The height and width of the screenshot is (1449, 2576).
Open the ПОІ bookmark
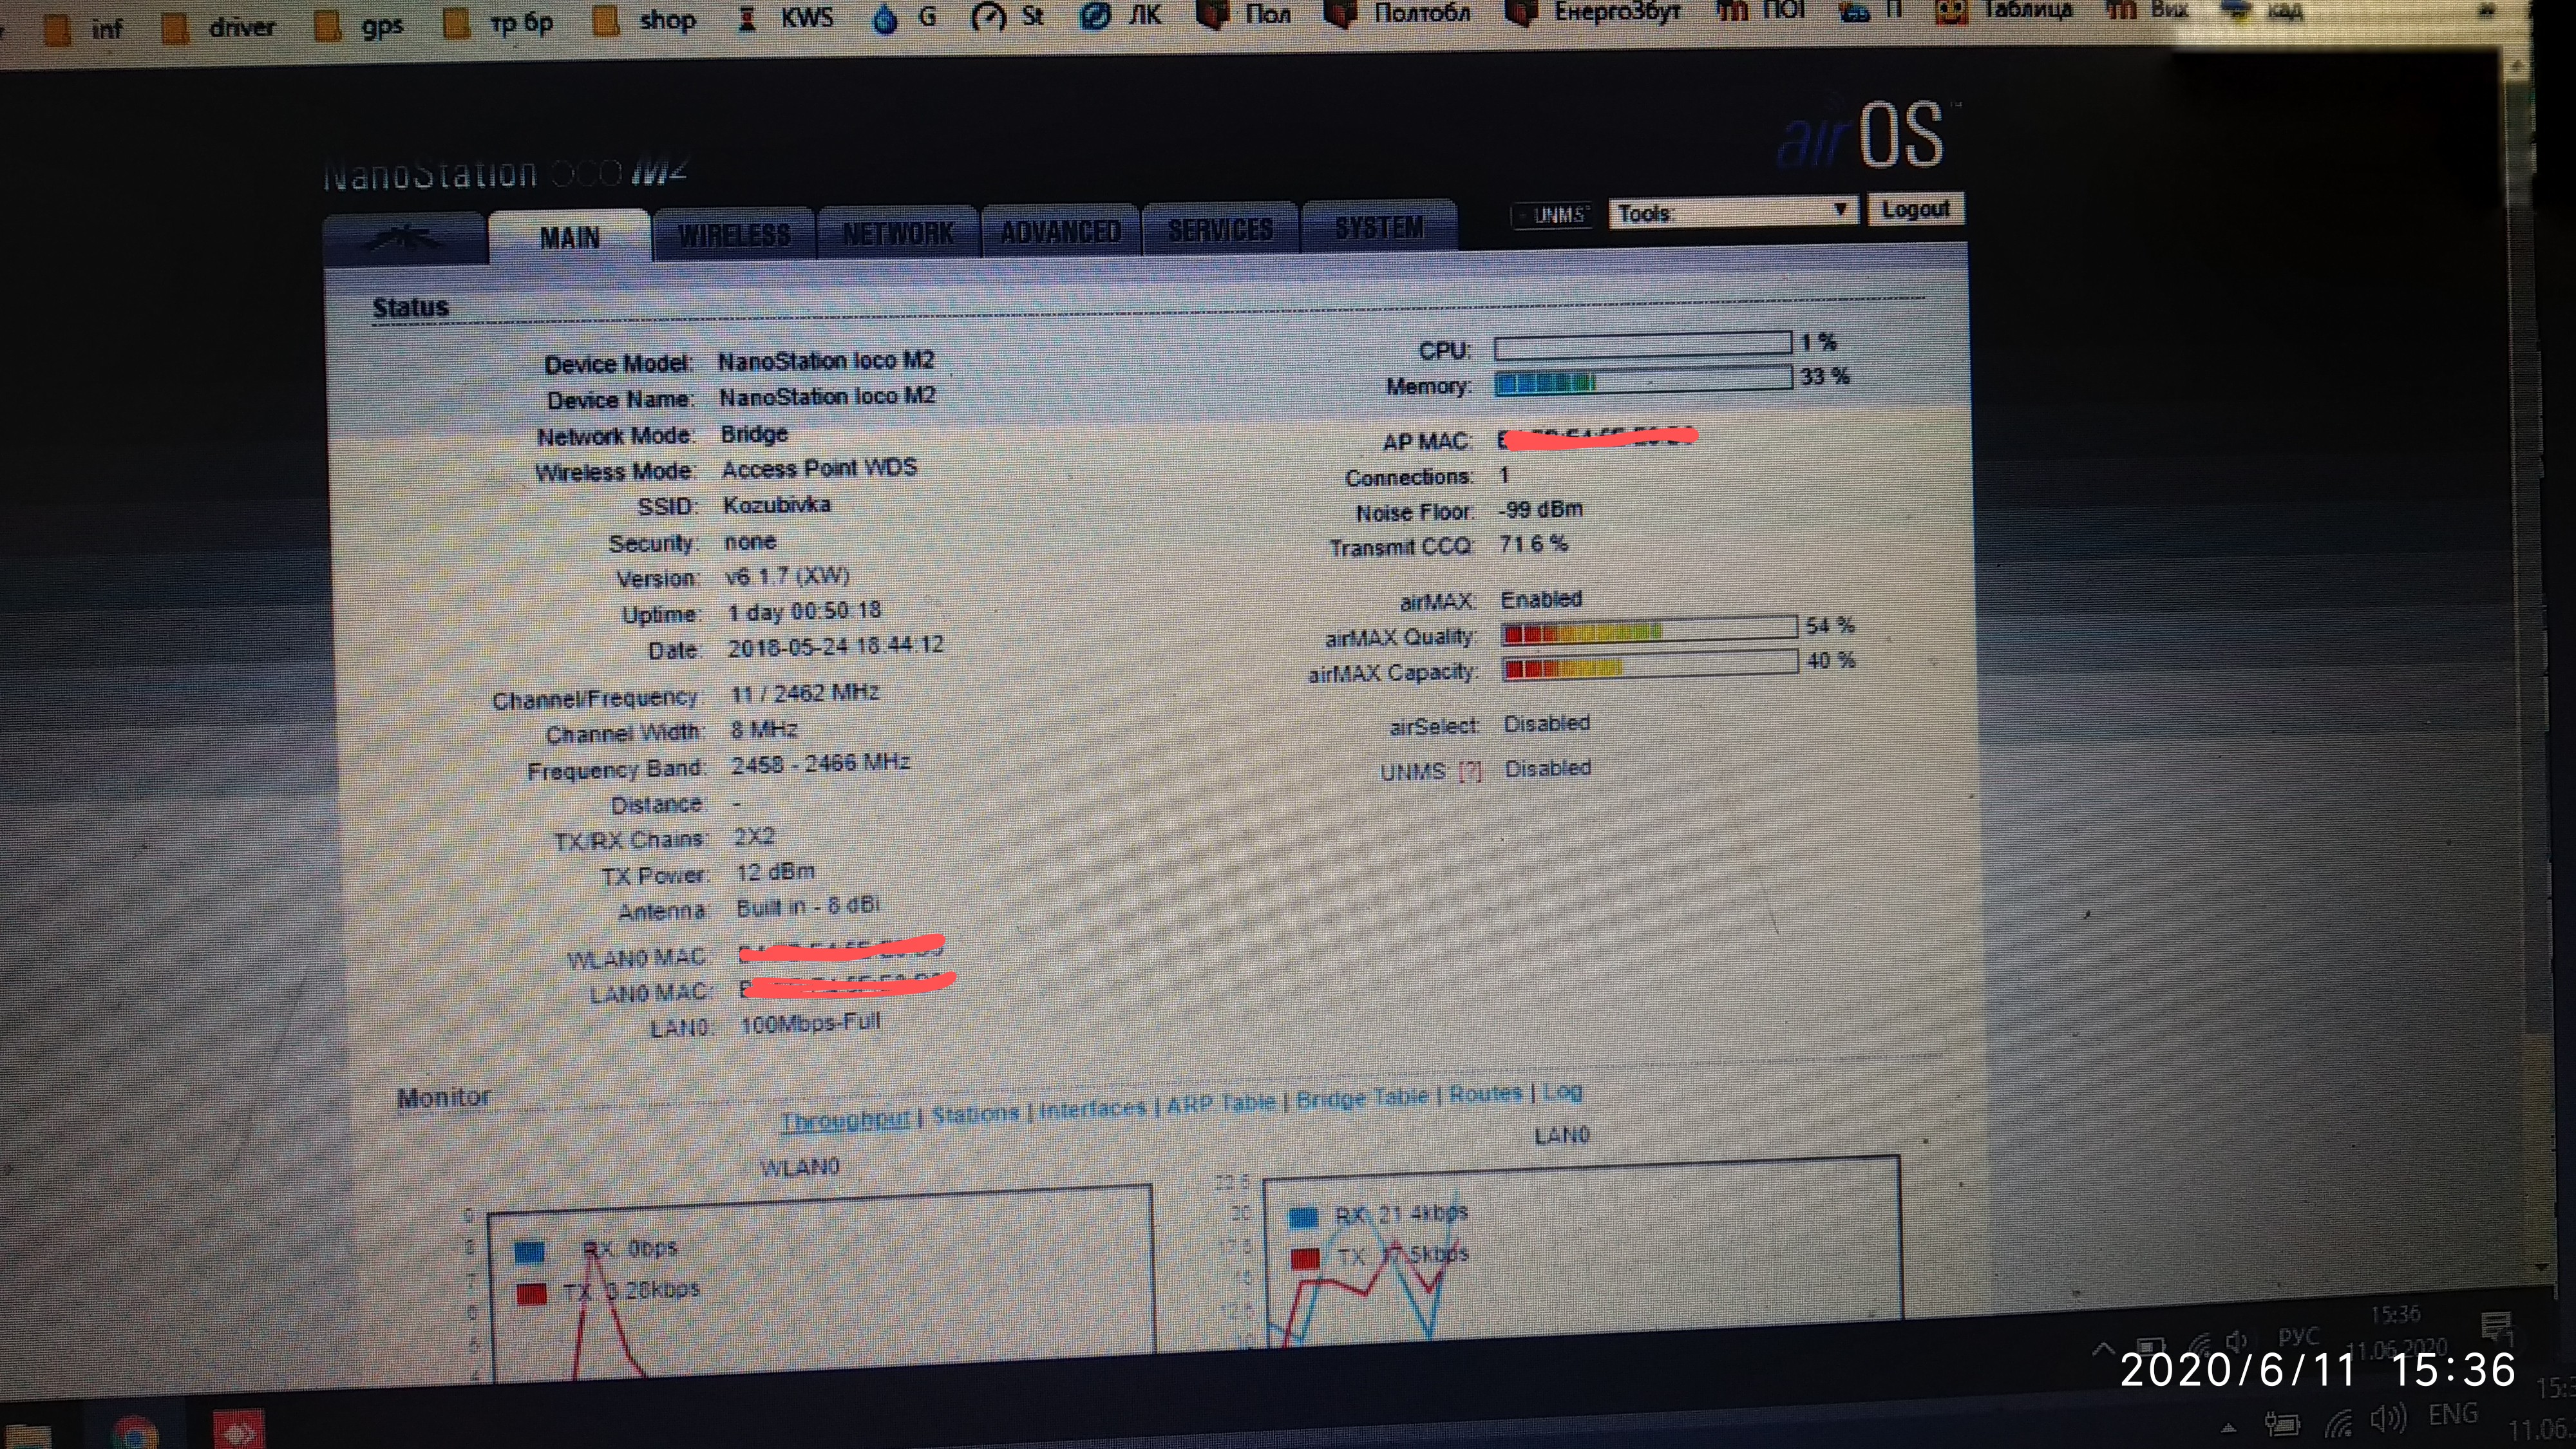pos(1760,11)
